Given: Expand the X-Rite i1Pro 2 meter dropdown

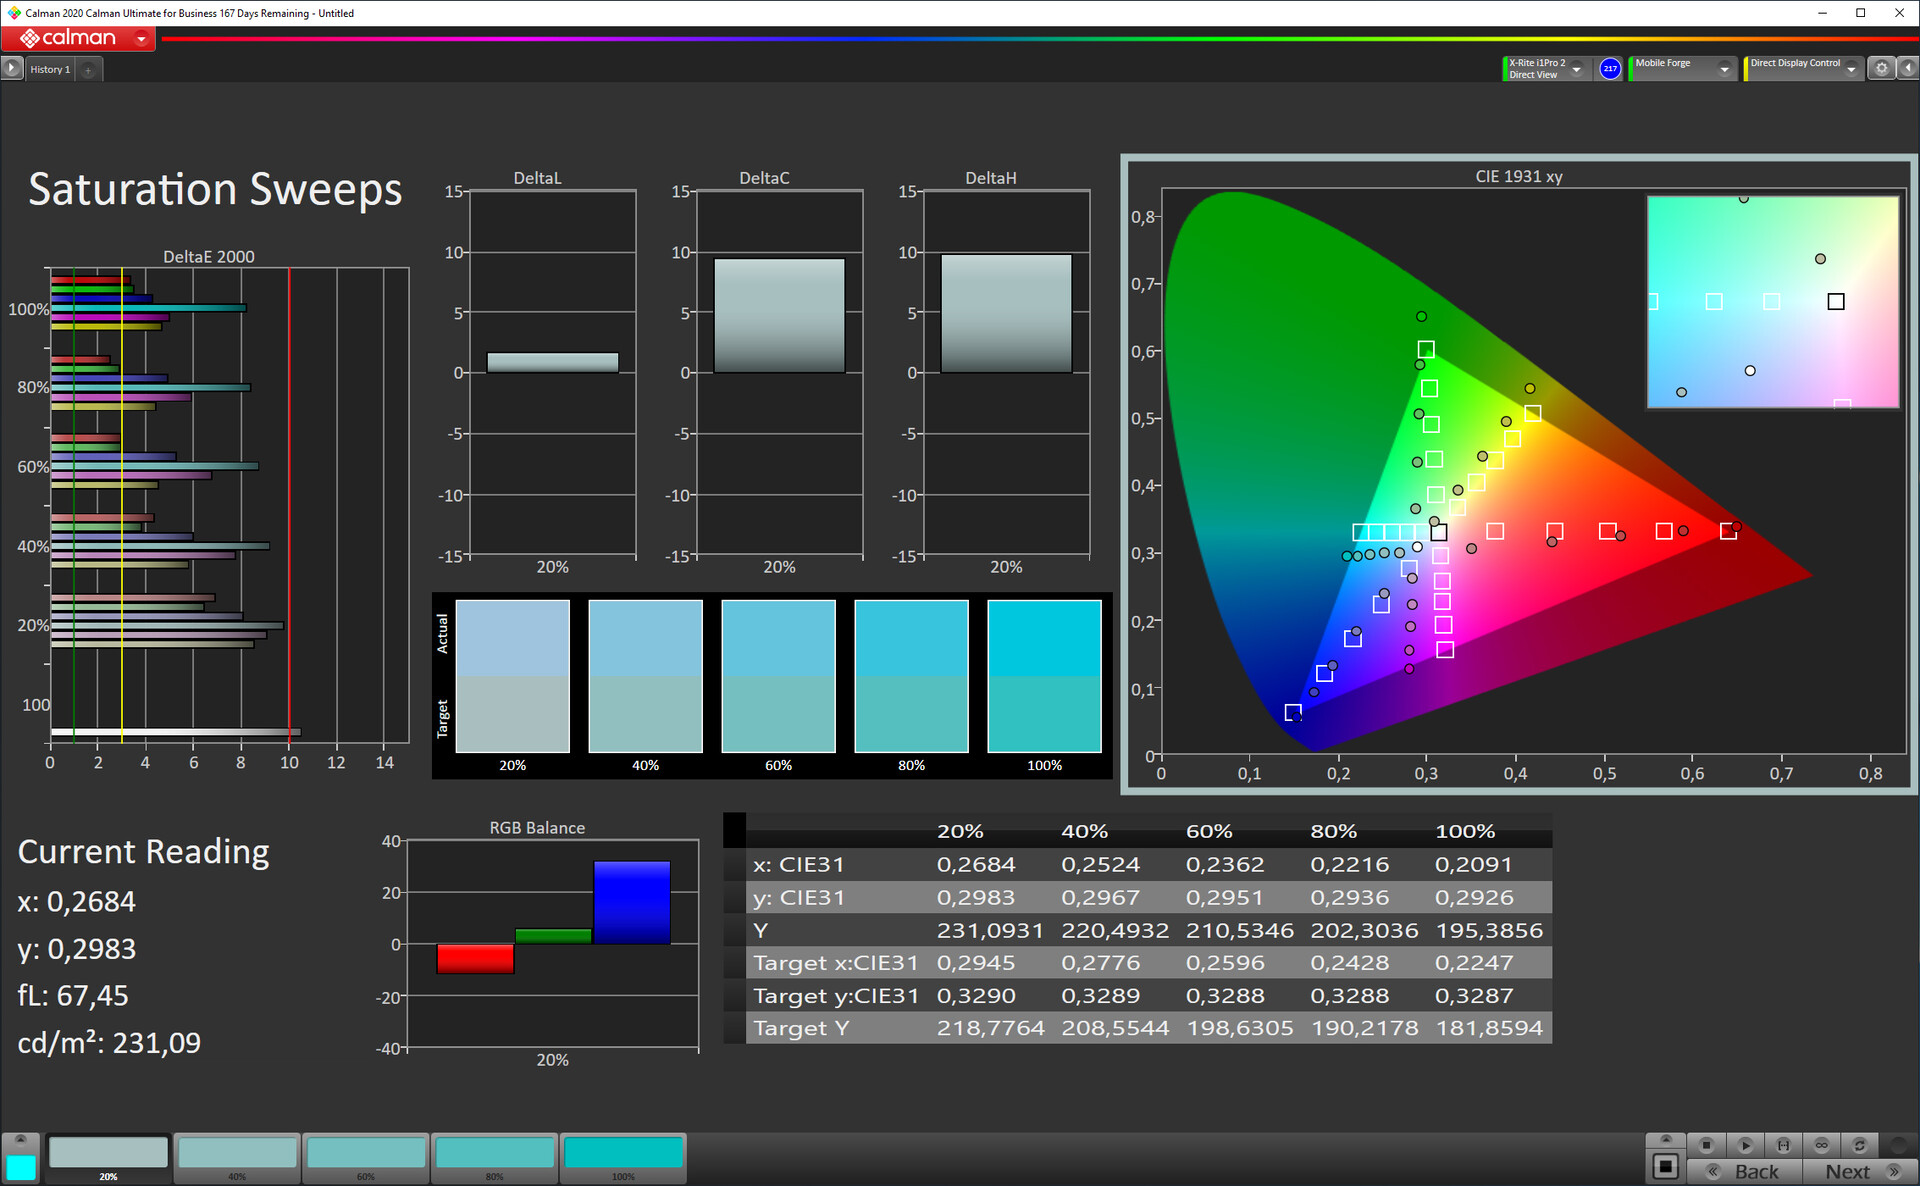Looking at the screenshot, I should pos(1577,69).
